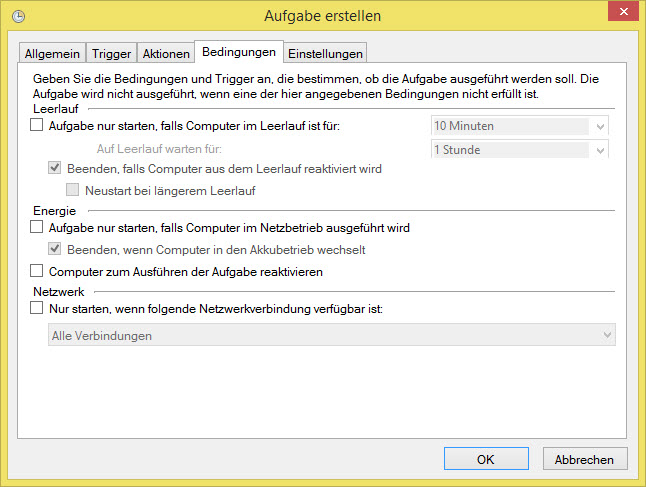This screenshot has width=646, height=487.
Task: Switch to the Allgemein tab
Action: point(52,53)
